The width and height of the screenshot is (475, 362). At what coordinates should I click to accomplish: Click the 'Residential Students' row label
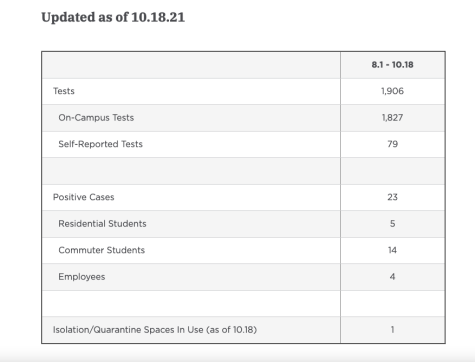[102, 224]
